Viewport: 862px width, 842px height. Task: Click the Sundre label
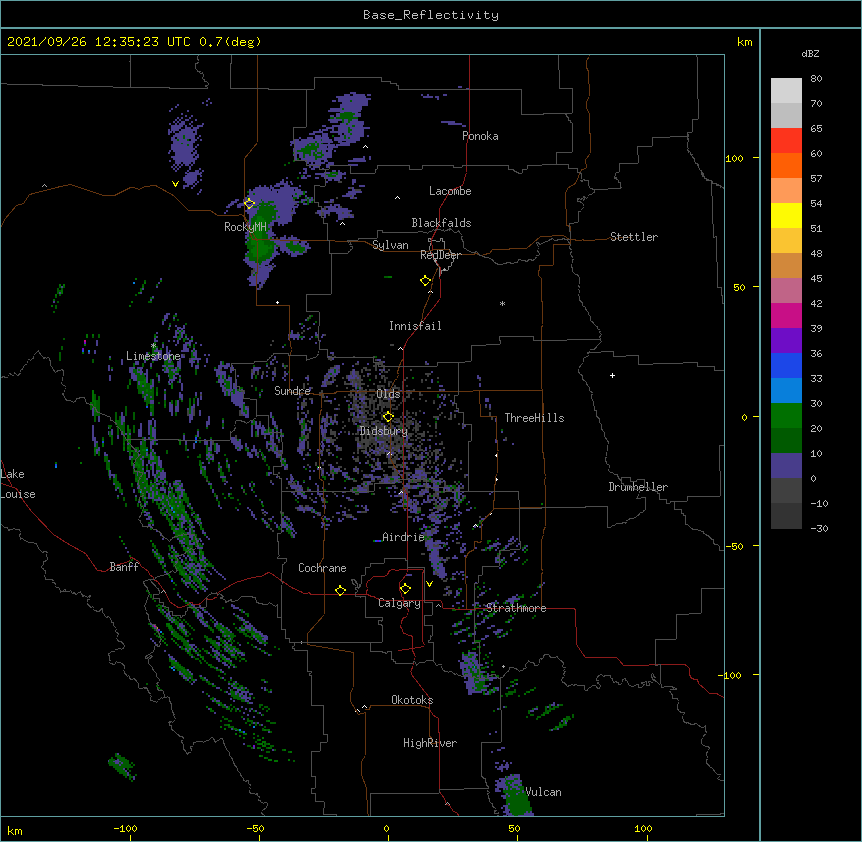click(292, 391)
